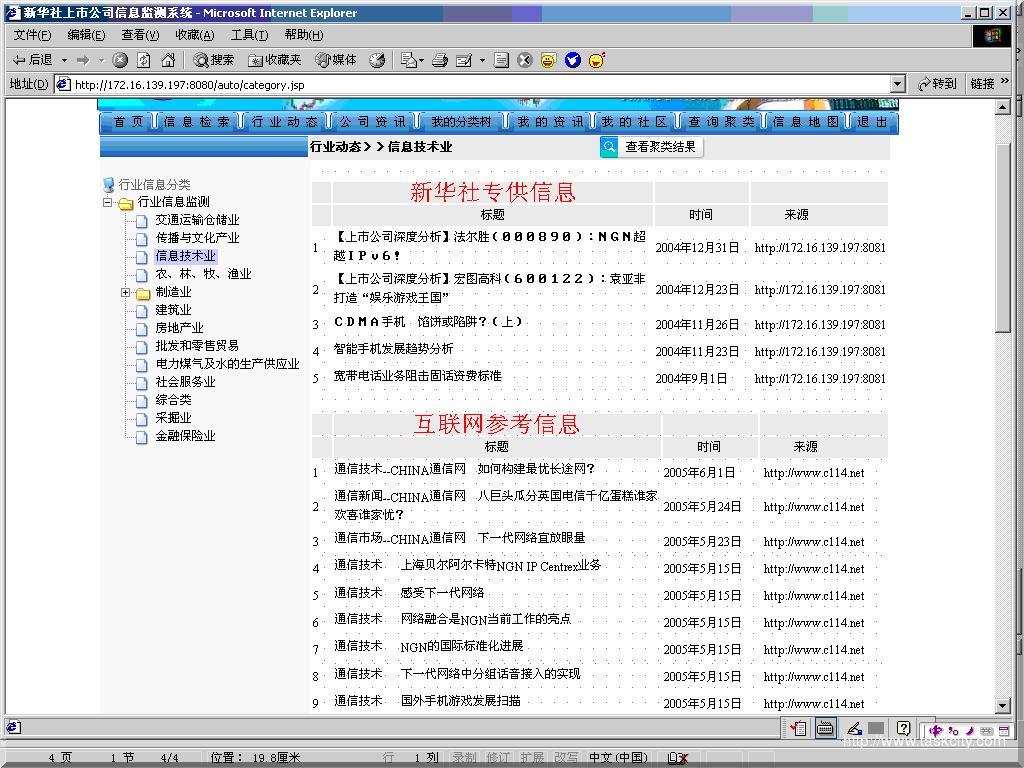Click the Print icon in the toolbar
Screen dimensions: 1024x768
pyautogui.click(x=440, y=60)
